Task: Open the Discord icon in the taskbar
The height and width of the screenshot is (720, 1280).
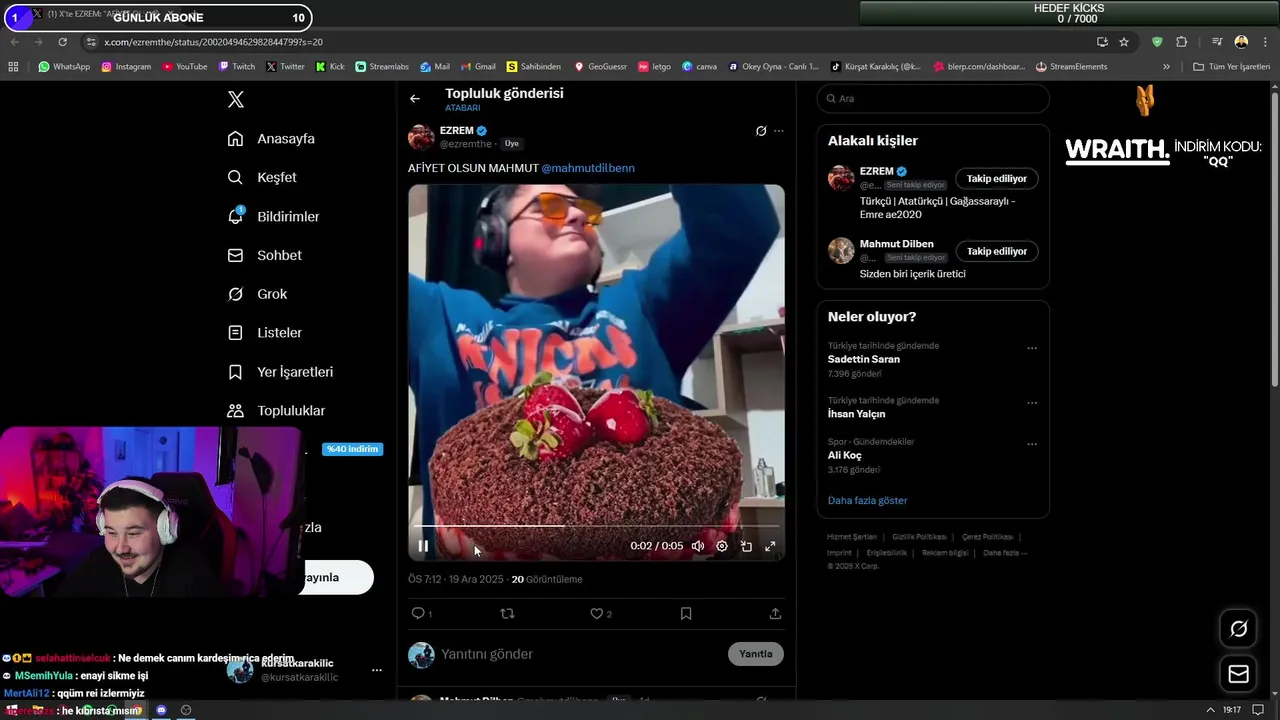Action: (161, 710)
